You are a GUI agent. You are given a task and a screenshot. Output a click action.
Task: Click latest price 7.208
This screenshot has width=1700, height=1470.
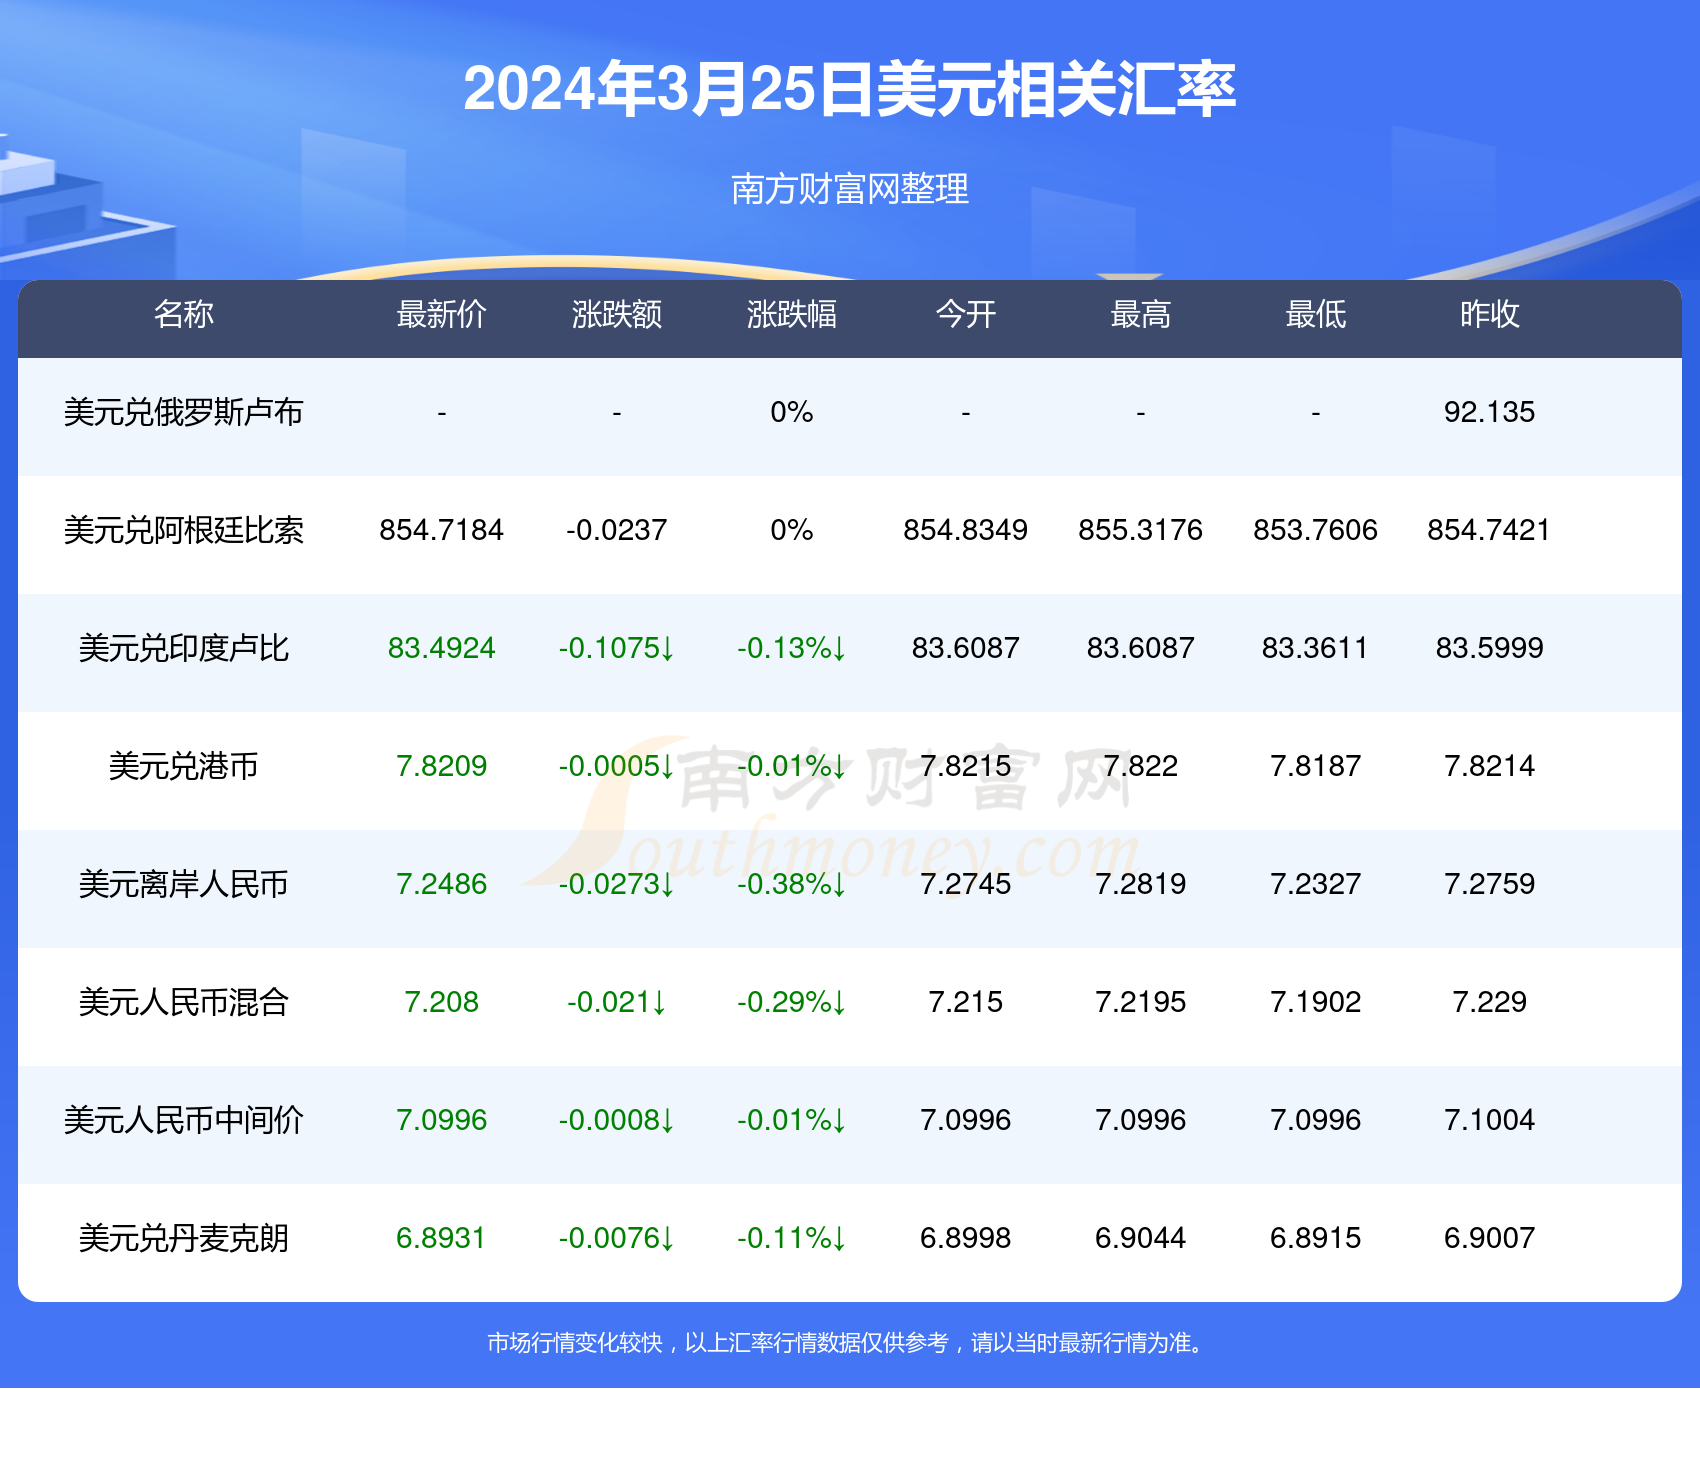441,1002
